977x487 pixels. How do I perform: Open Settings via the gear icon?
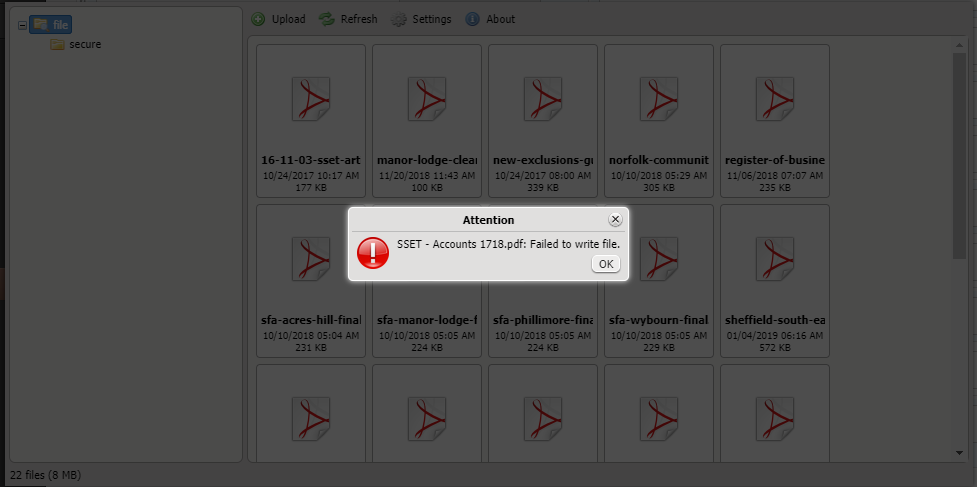(x=399, y=19)
